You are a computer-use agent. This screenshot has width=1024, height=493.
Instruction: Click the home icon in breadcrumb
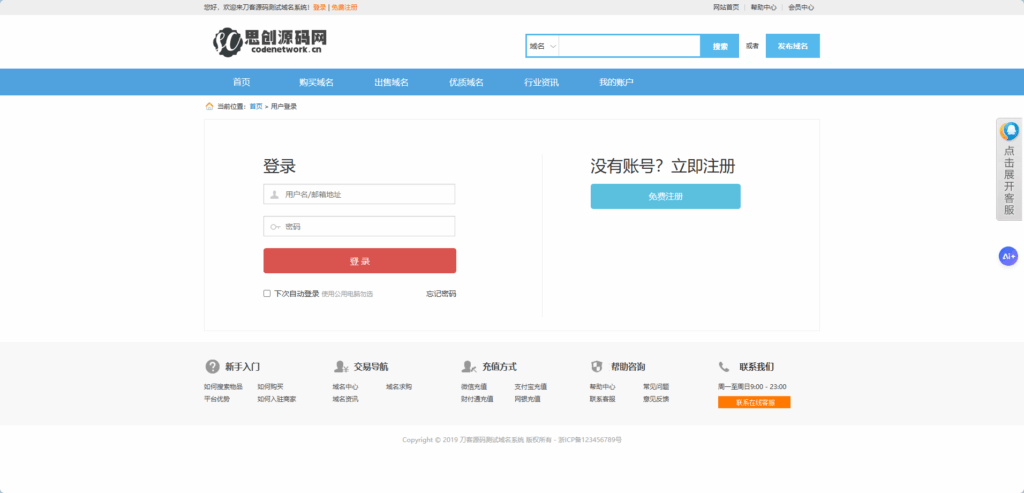coord(209,106)
